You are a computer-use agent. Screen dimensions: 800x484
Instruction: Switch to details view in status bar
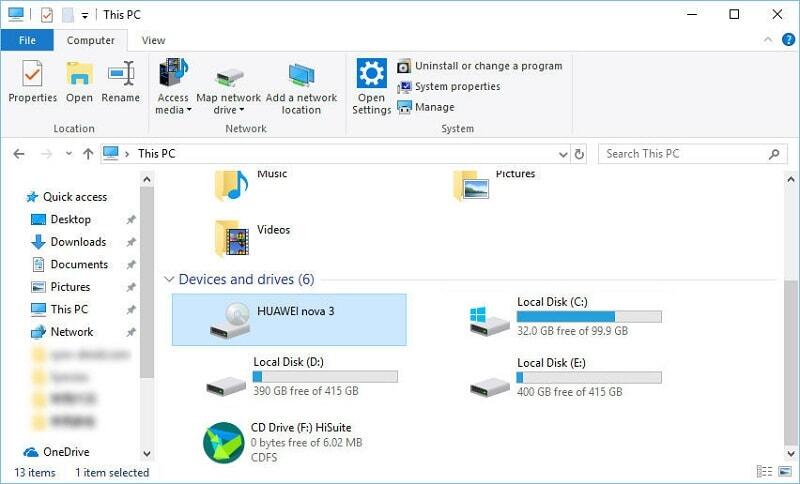pos(765,472)
